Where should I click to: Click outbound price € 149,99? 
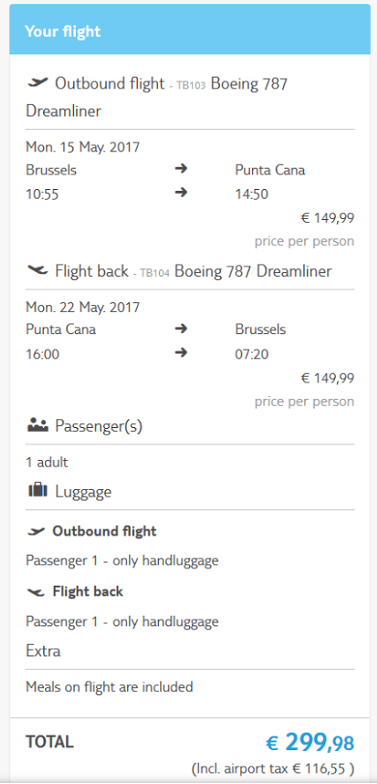point(328,218)
